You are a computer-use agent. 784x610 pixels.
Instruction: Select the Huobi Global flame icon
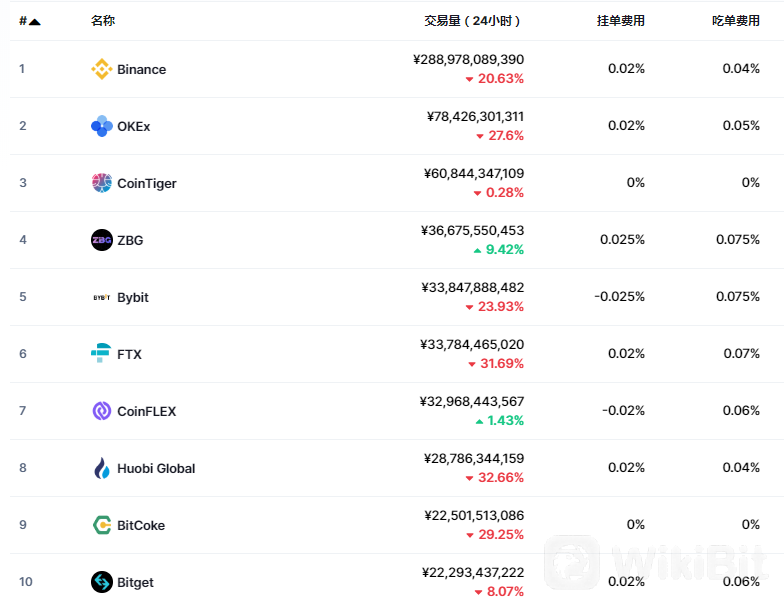point(102,468)
